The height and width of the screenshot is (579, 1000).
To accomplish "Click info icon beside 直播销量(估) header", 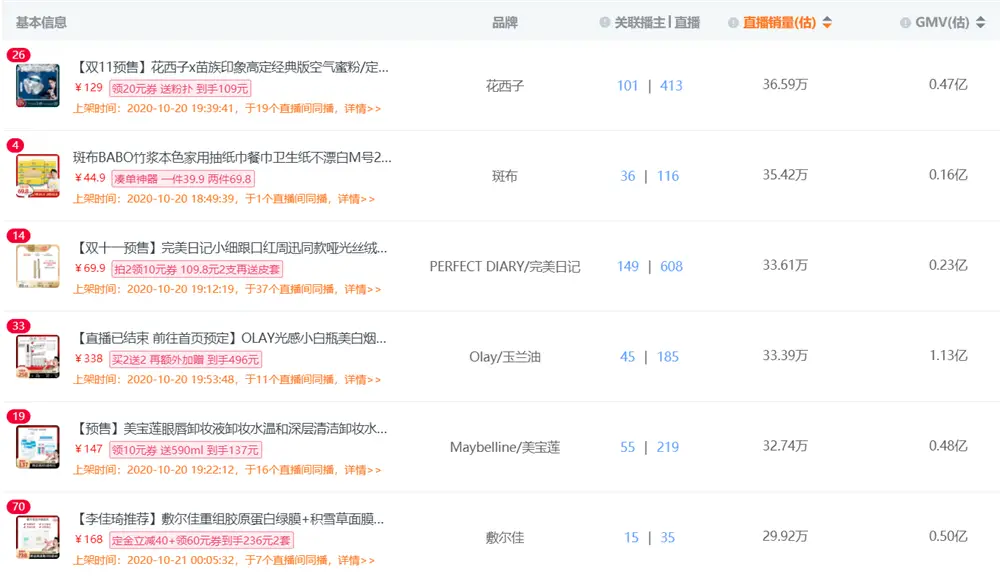I will point(733,22).
